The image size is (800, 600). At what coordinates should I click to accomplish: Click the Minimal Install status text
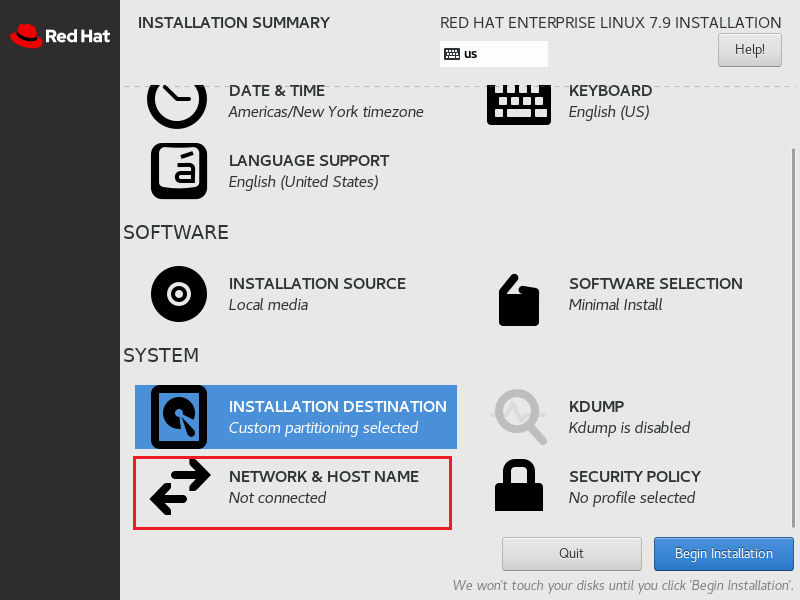click(615, 305)
